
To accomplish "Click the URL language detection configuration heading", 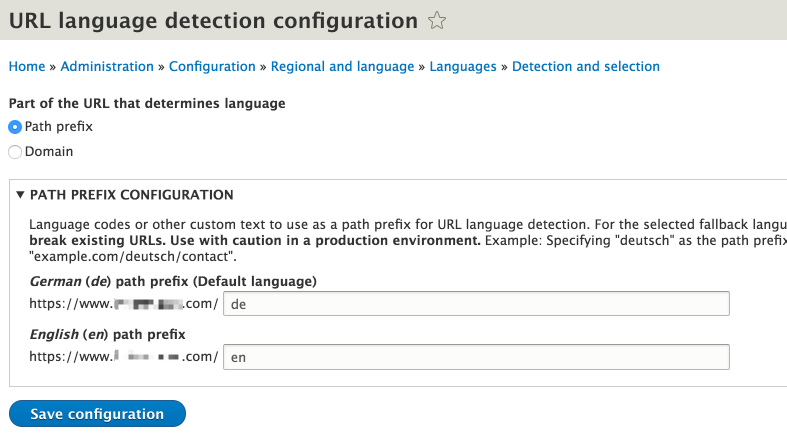I will (213, 20).
